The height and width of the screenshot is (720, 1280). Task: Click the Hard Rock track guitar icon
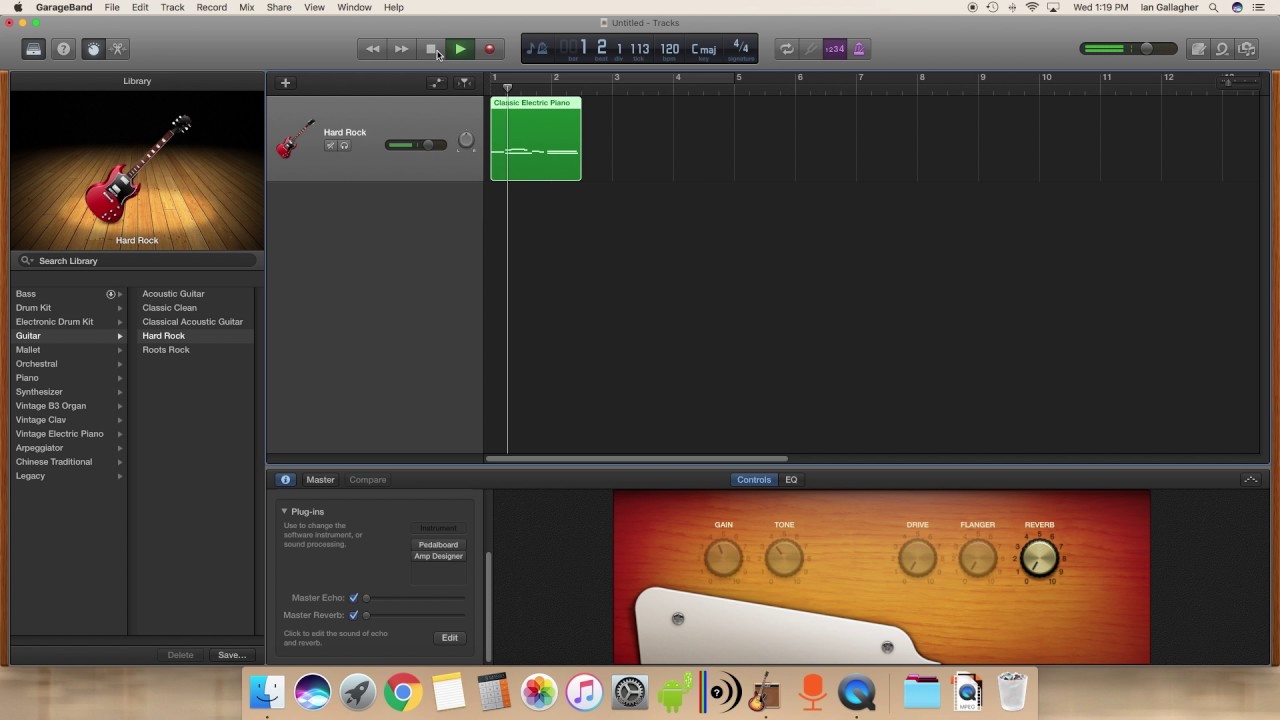(295, 139)
